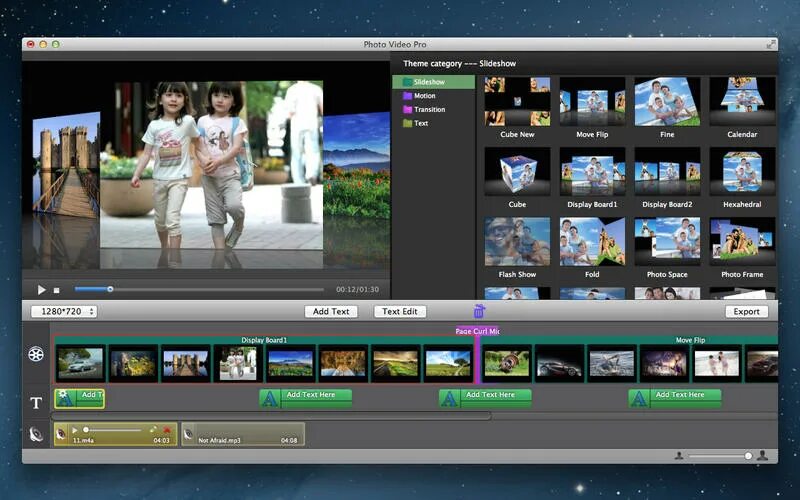
Task: Click the green edit icon on 11.m4a
Action: coord(153,430)
